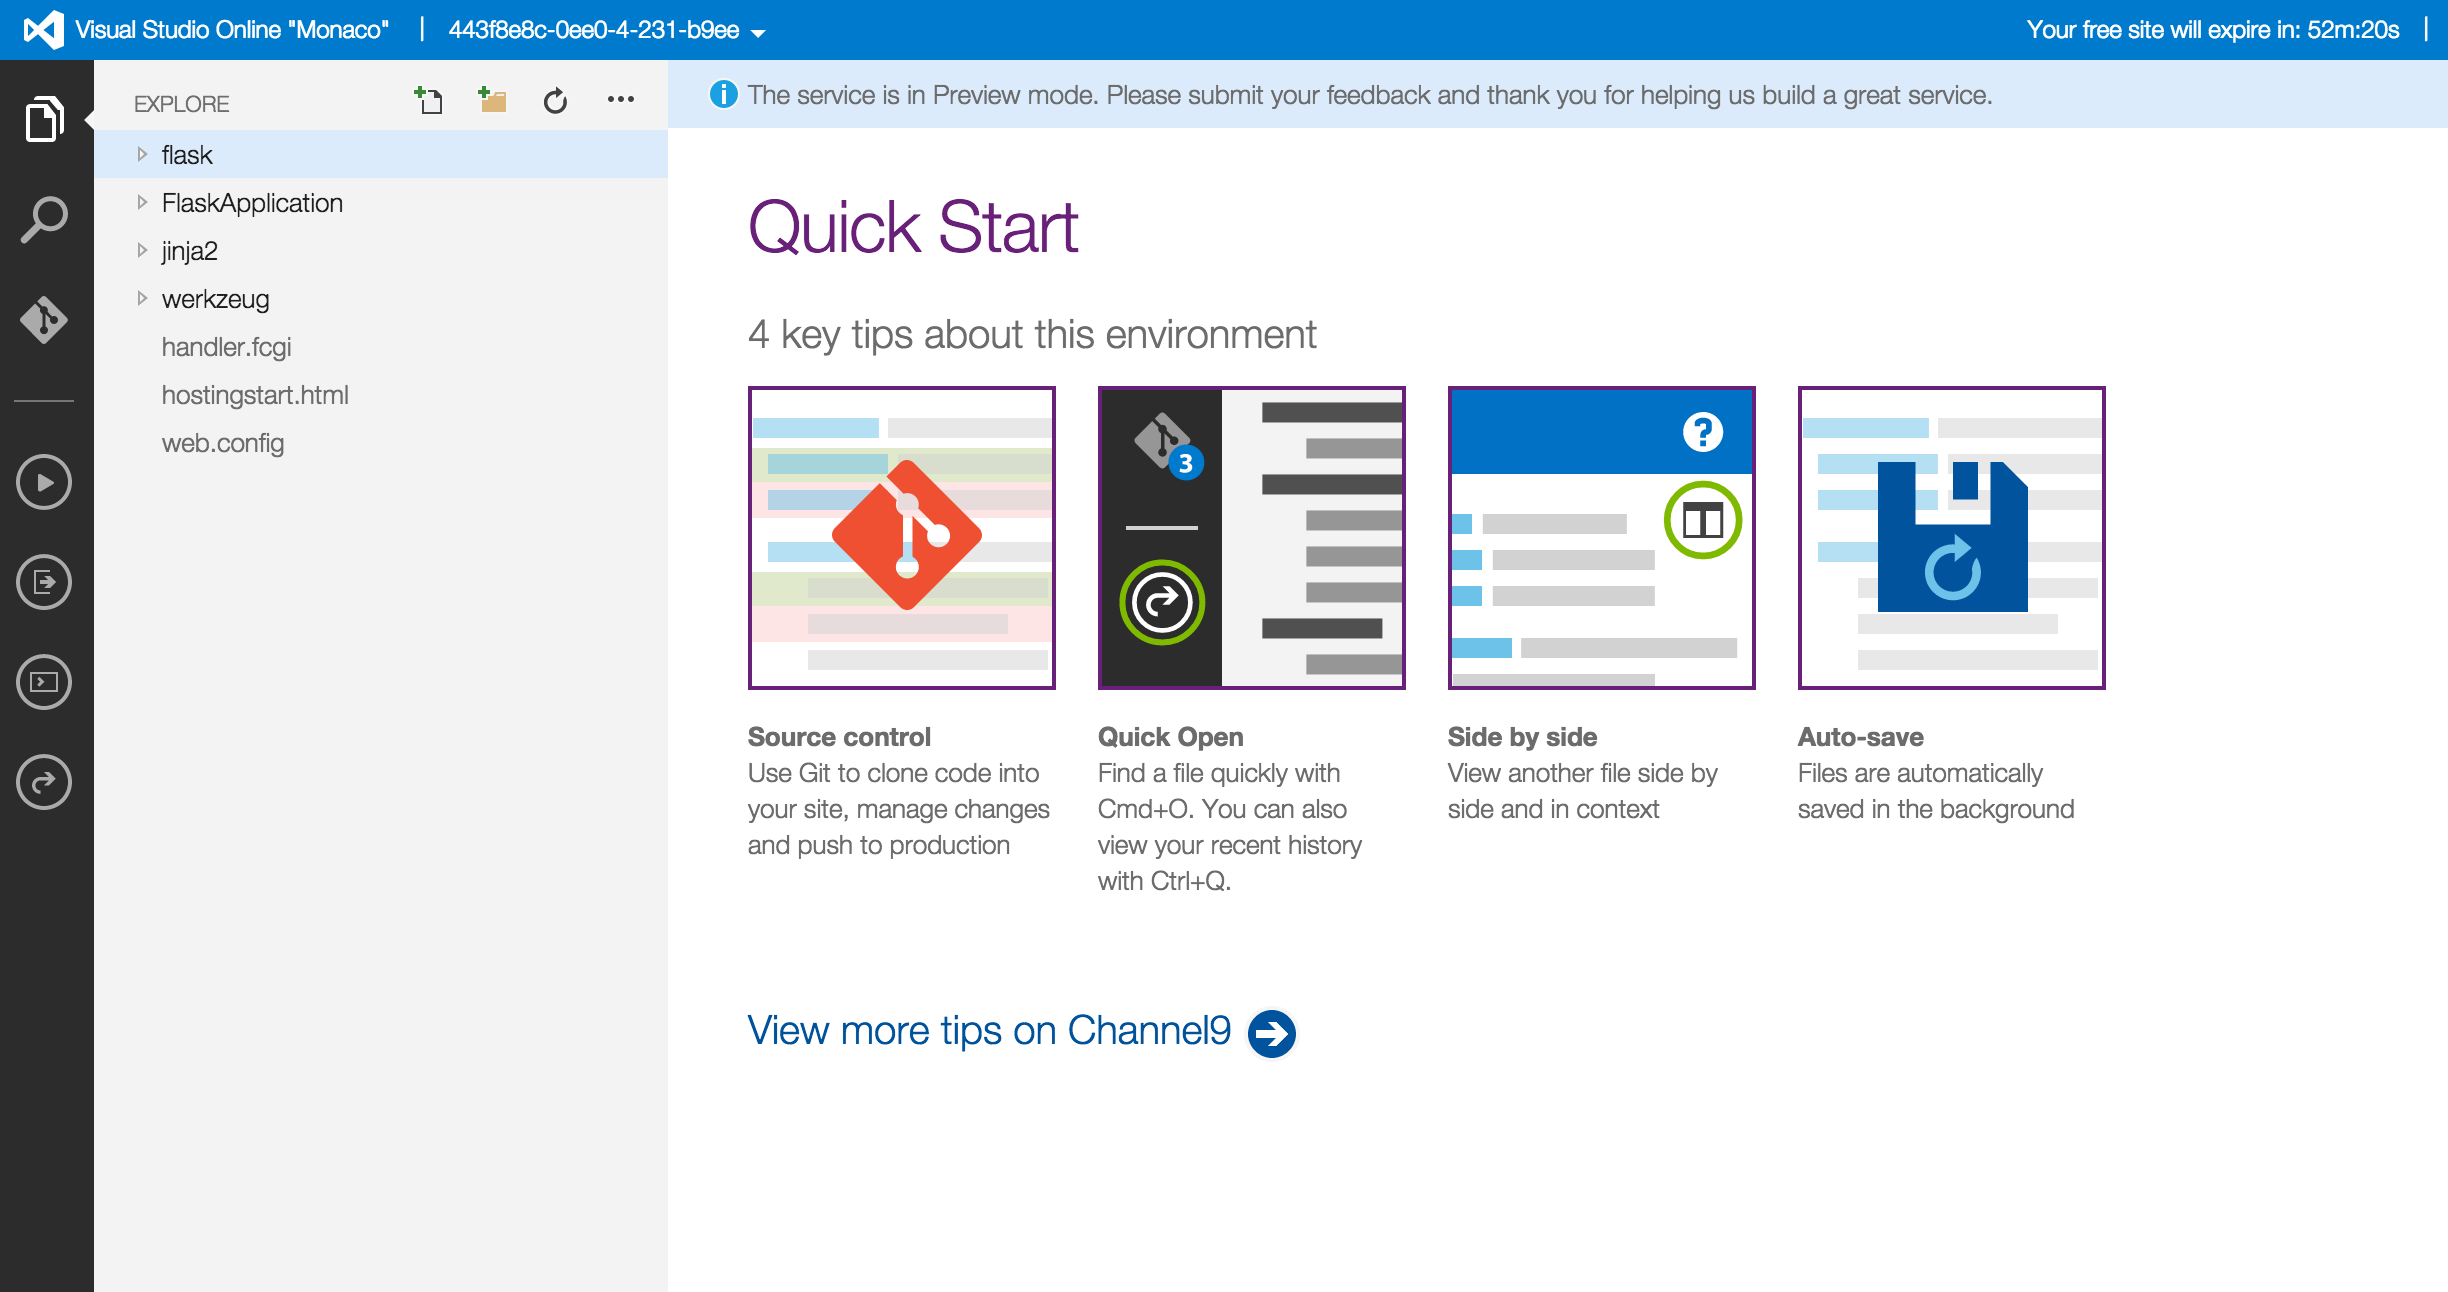Open the Explore files icon in sidebar

(x=44, y=119)
